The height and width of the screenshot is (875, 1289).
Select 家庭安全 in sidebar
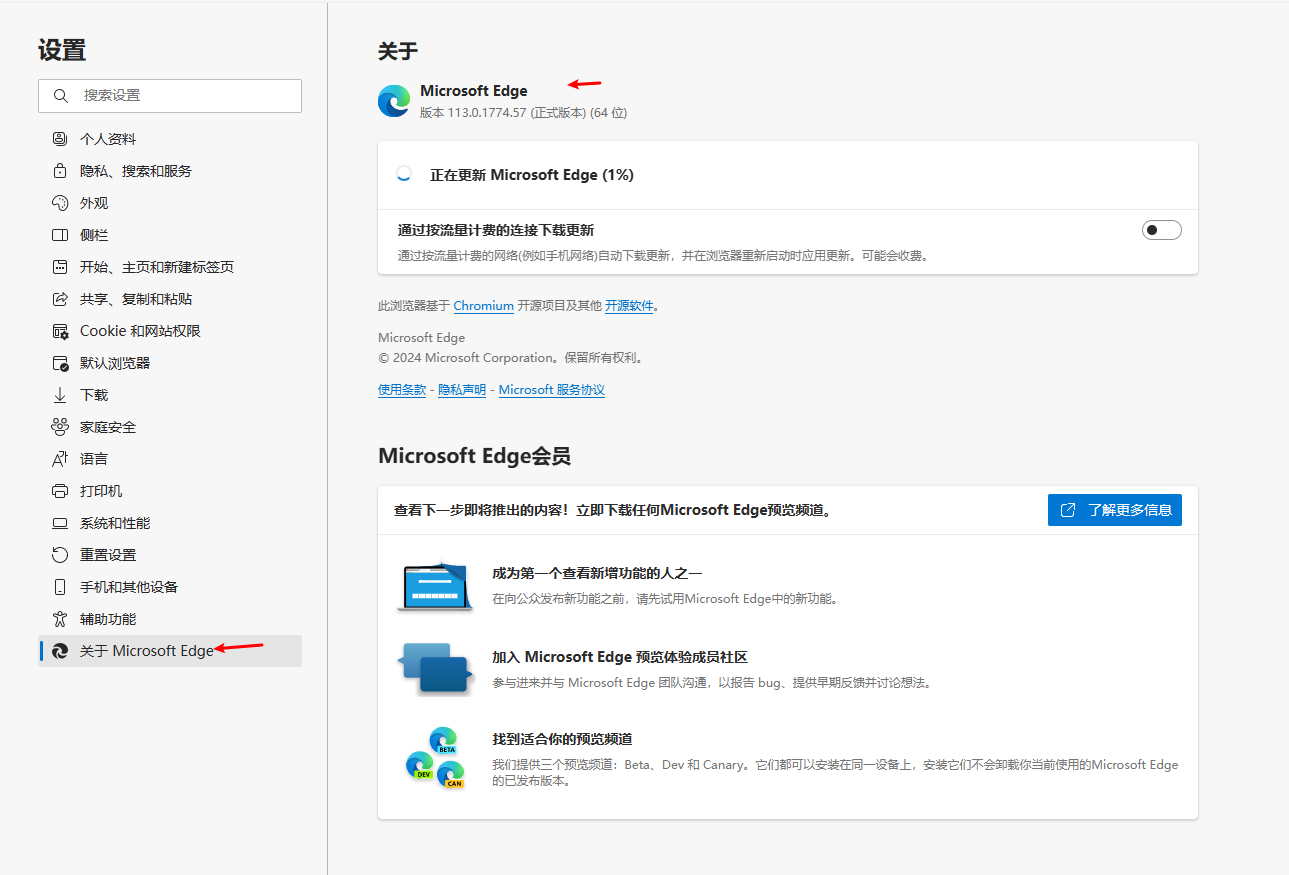(170, 427)
